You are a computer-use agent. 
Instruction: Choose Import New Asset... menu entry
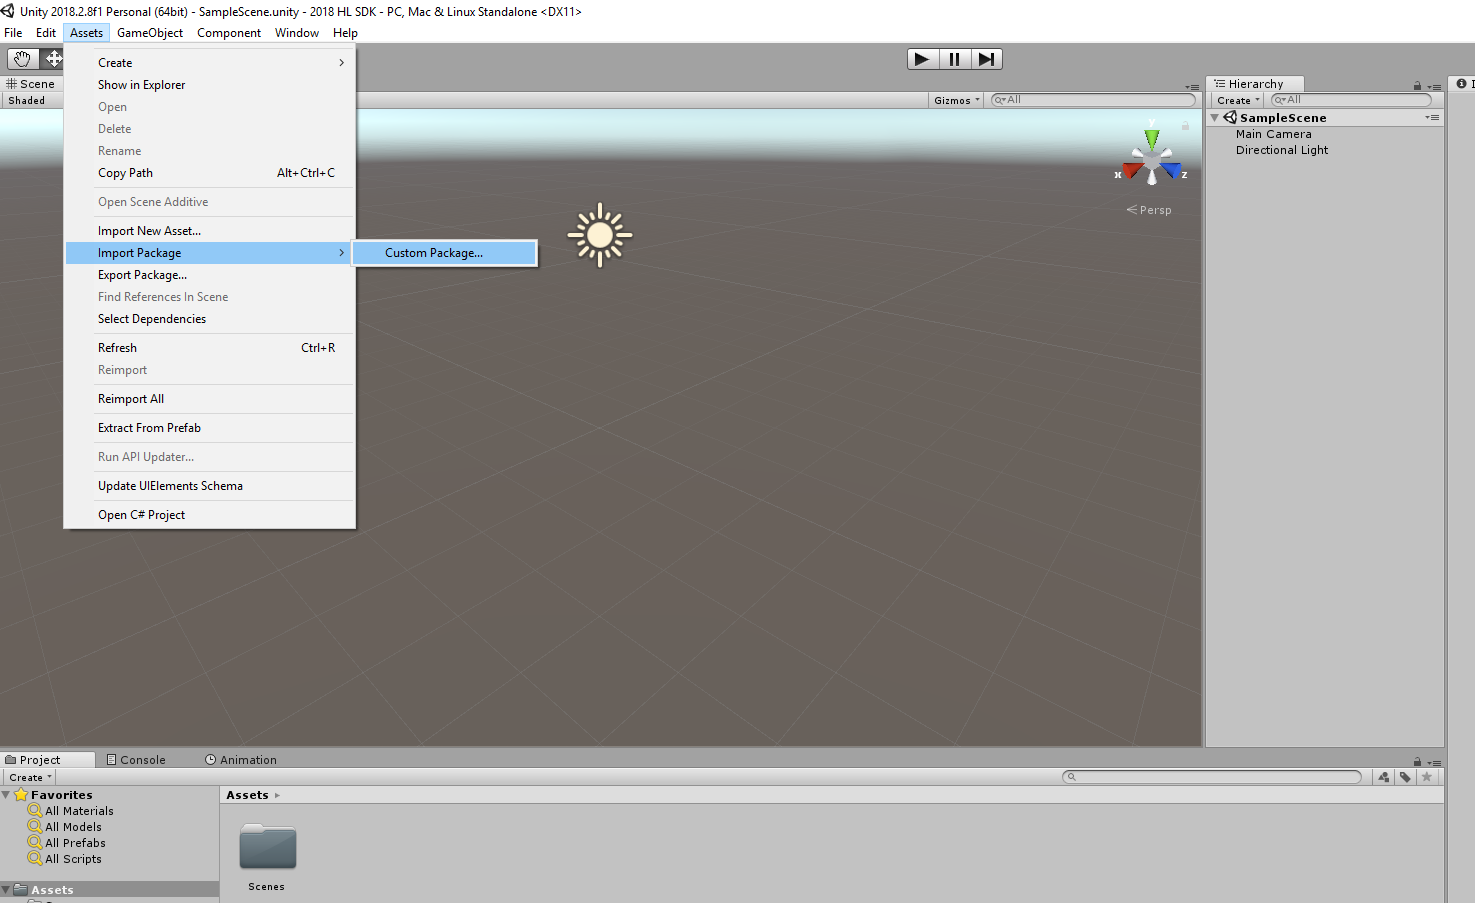click(210, 231)
